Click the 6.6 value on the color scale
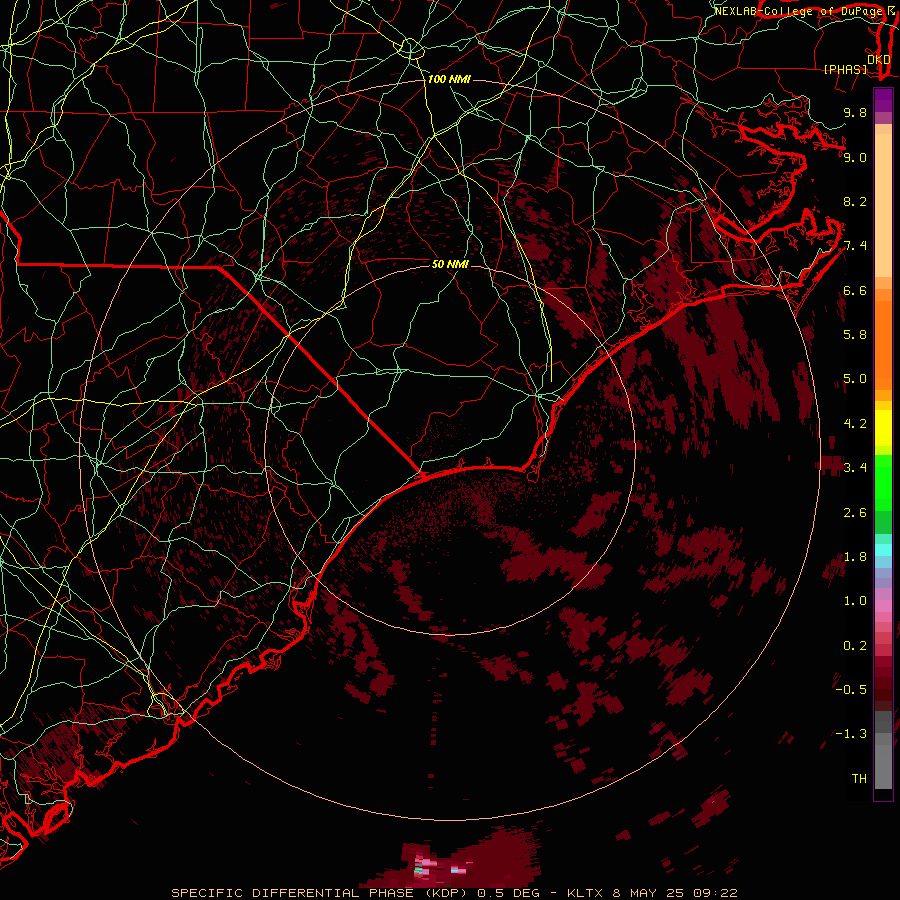Image resolution: width=900 pixels, height=900 pixels. pos(855,290)
